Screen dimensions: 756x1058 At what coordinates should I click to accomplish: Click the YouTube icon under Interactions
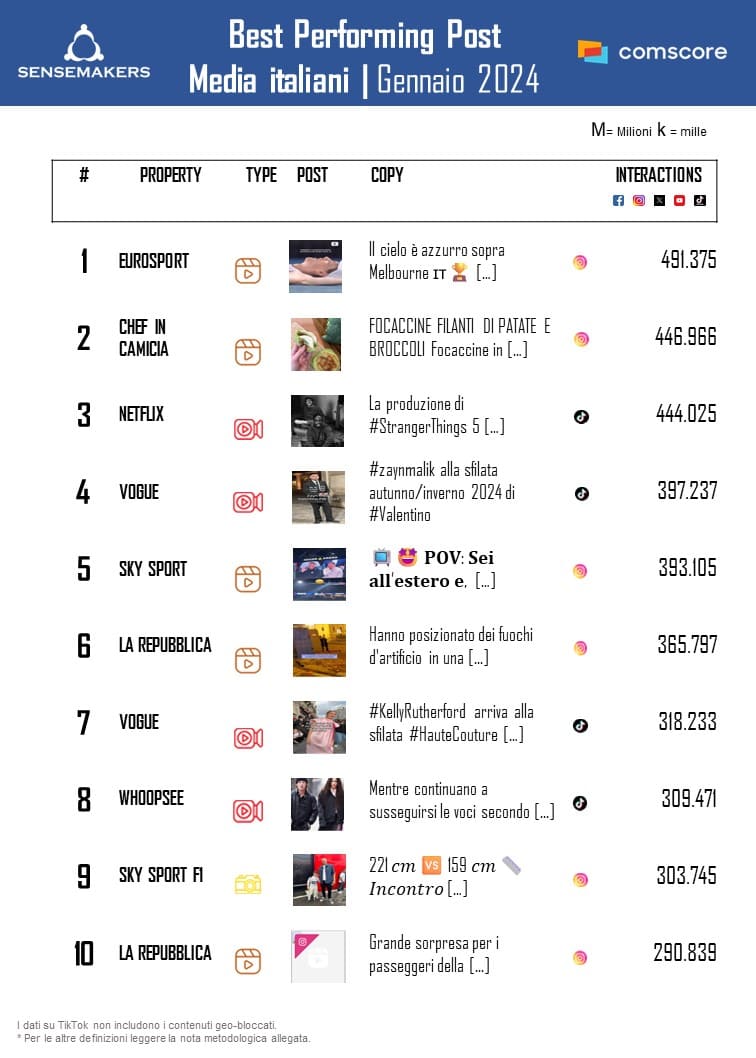click(679, 200)
